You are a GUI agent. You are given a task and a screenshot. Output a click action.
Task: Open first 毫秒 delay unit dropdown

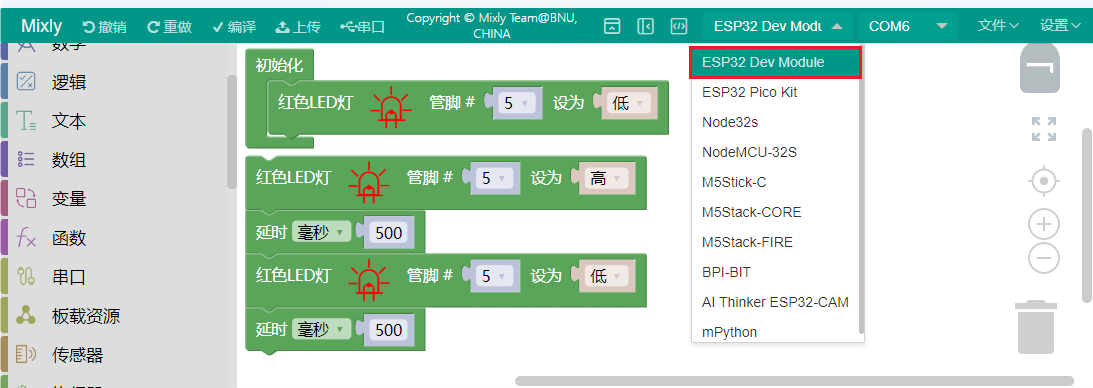click(x=322, y=232)
